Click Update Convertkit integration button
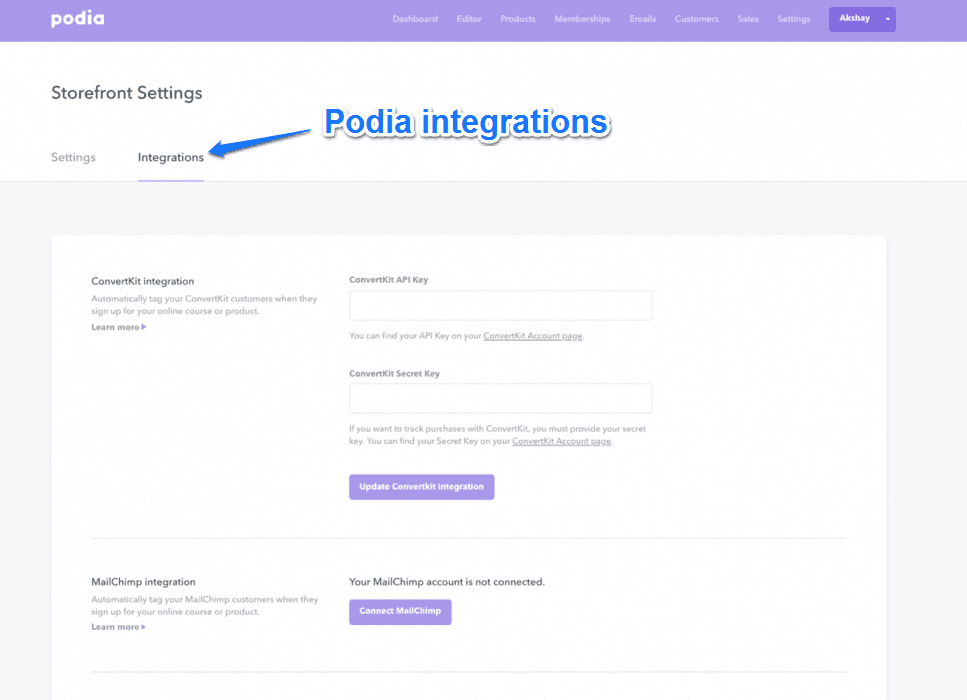967x700 pixels. click(x=422, y=487)
